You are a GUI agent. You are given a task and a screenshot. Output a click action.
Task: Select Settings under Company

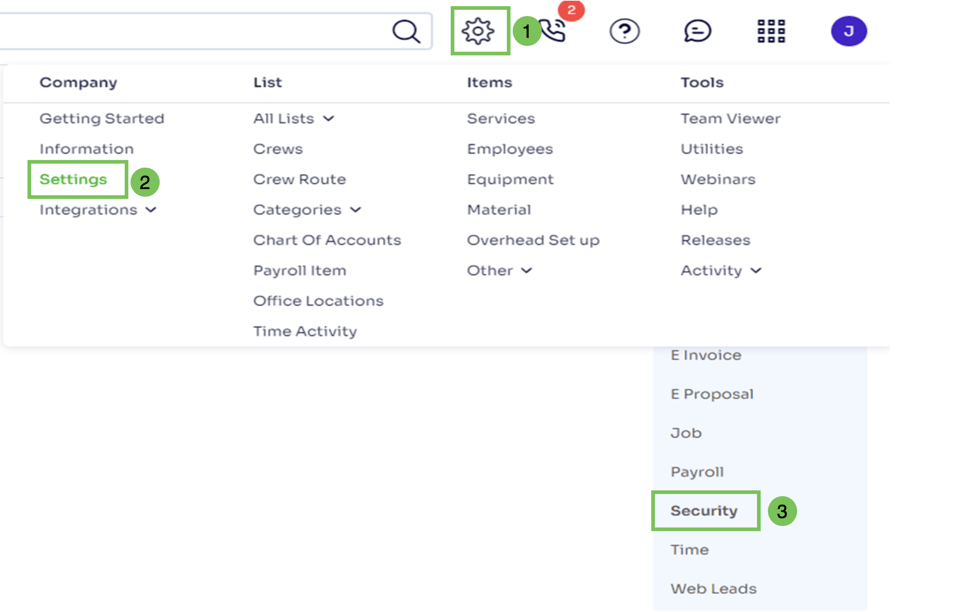coord(73,180)
